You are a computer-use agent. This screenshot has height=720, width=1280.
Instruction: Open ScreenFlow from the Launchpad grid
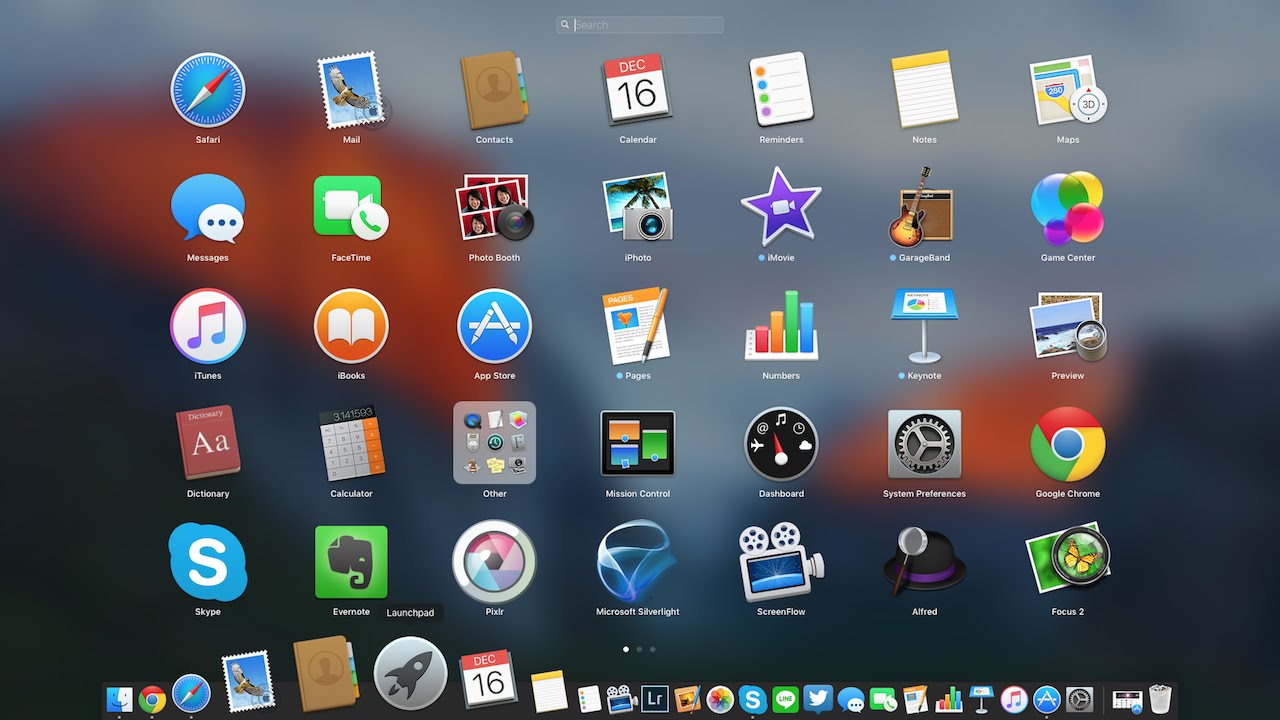tap(781, 562)
